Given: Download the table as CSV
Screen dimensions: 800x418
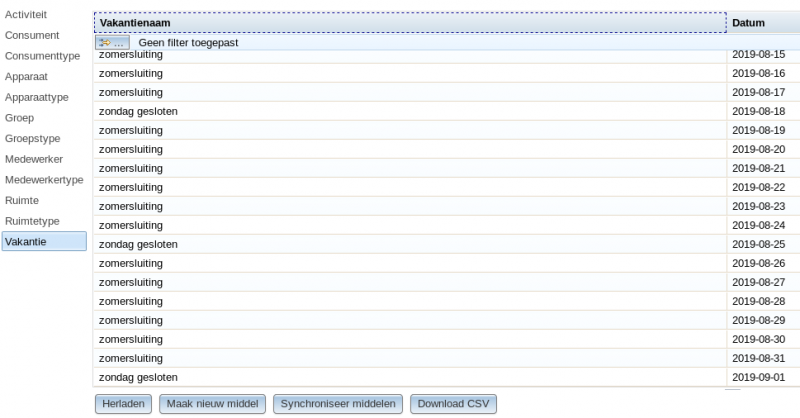Looking at the screenshot, I should click(x=453, y=404).
